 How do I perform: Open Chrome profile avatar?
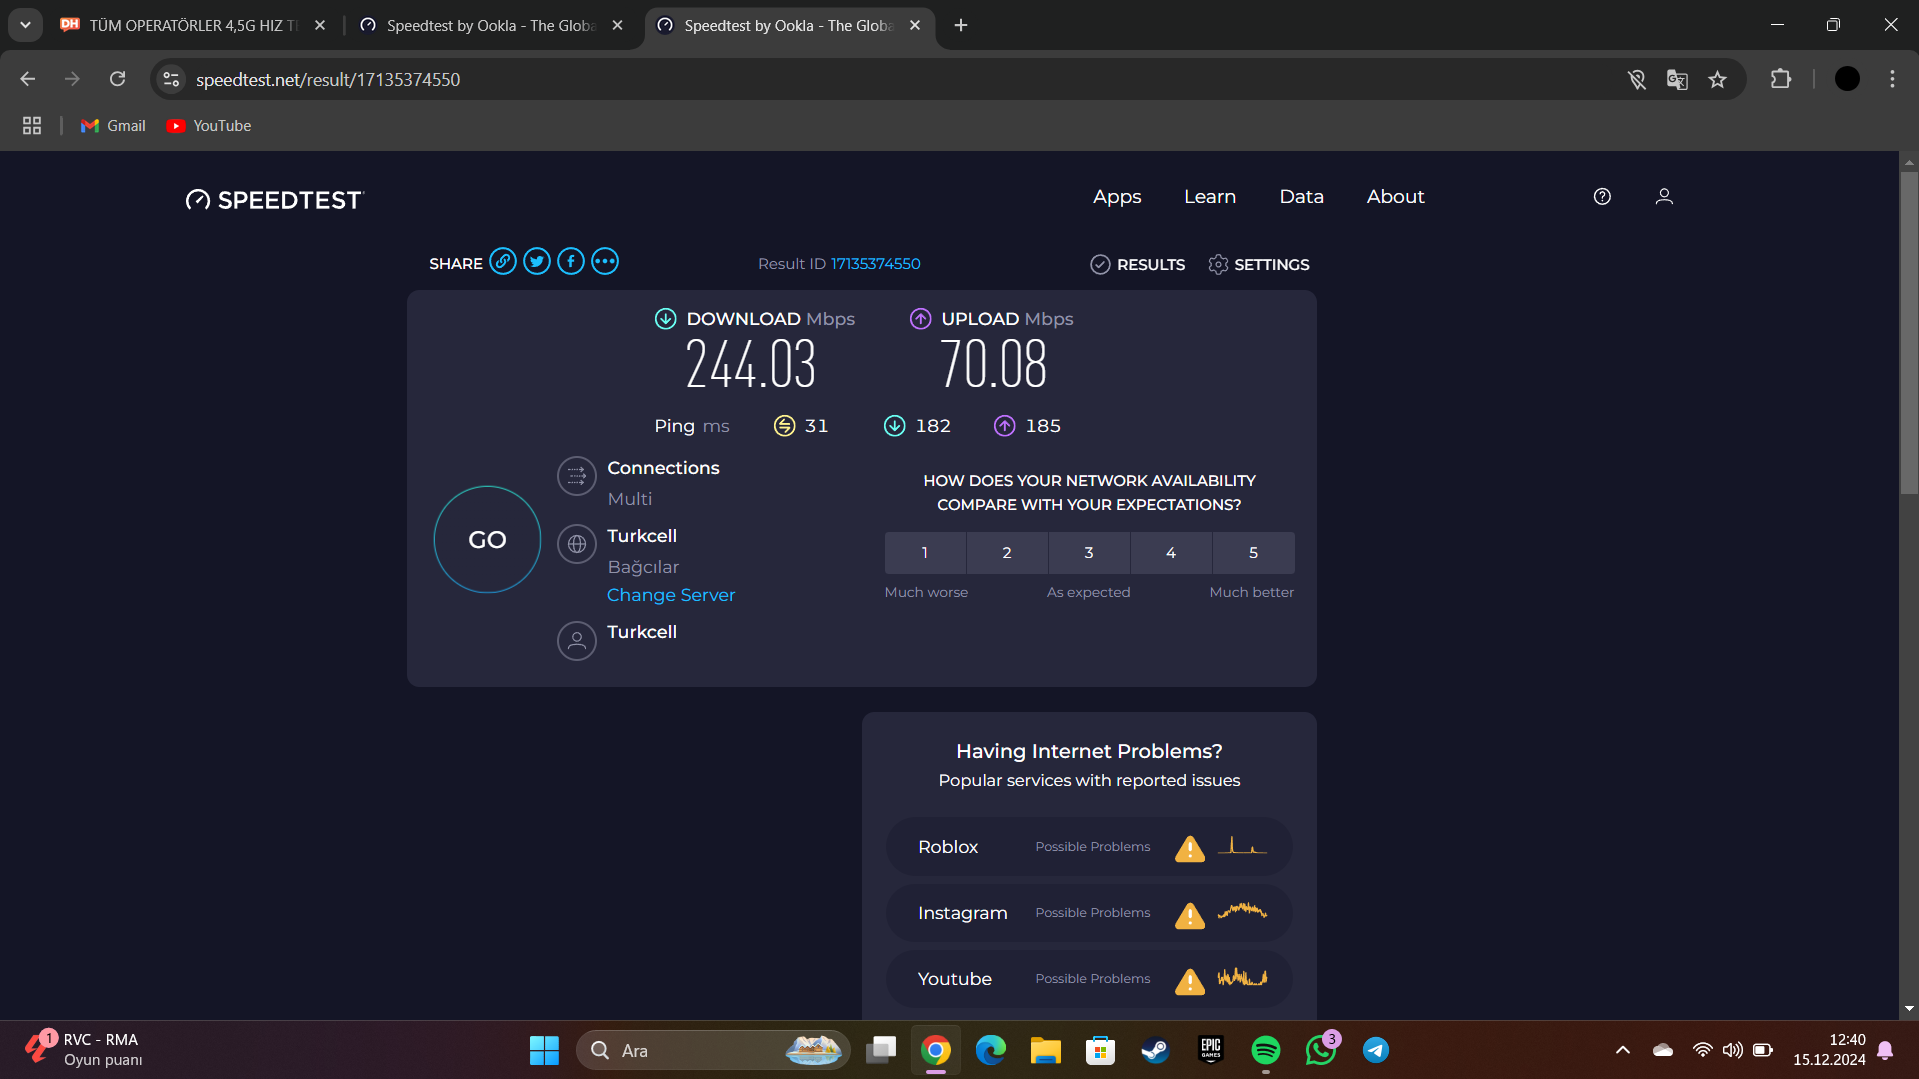point(1847,79)
